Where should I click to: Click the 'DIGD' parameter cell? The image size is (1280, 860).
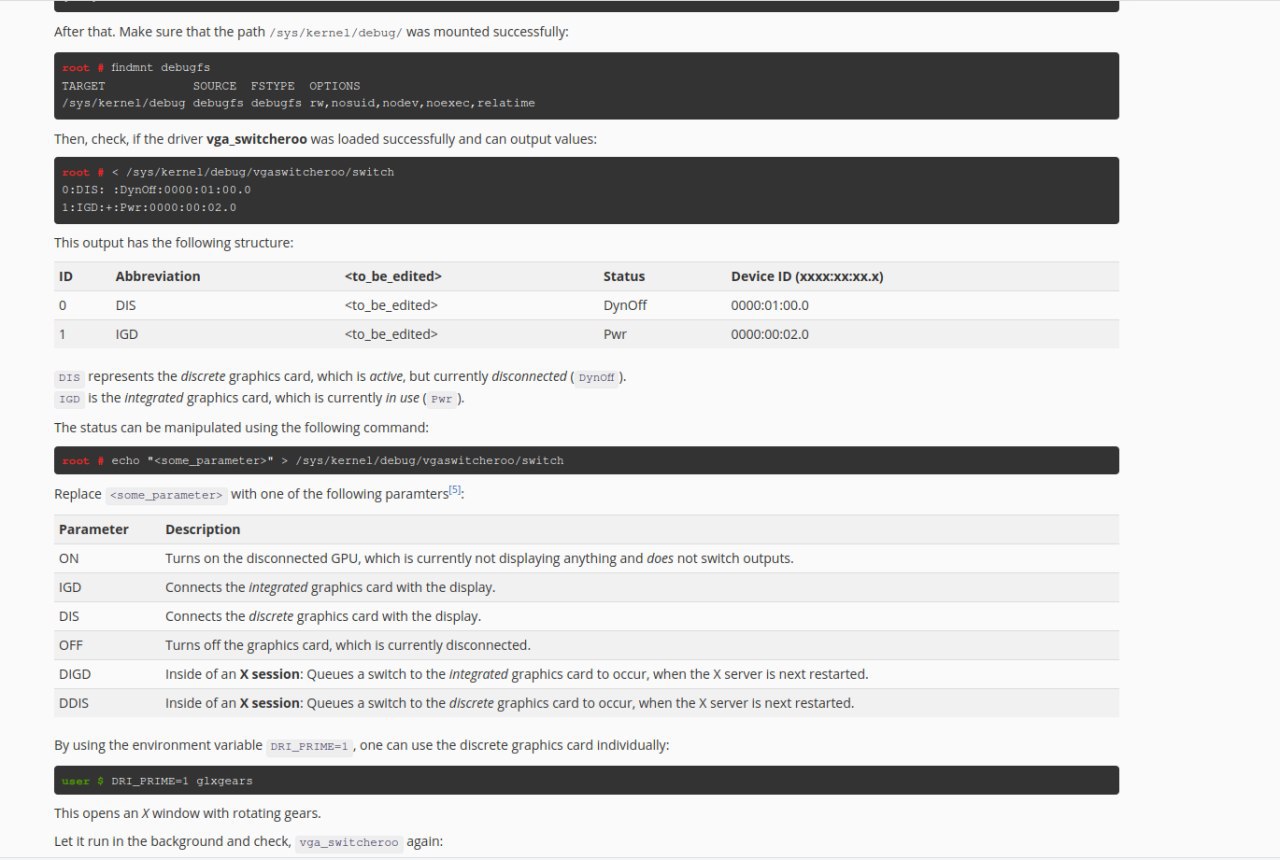pos(75,674)
